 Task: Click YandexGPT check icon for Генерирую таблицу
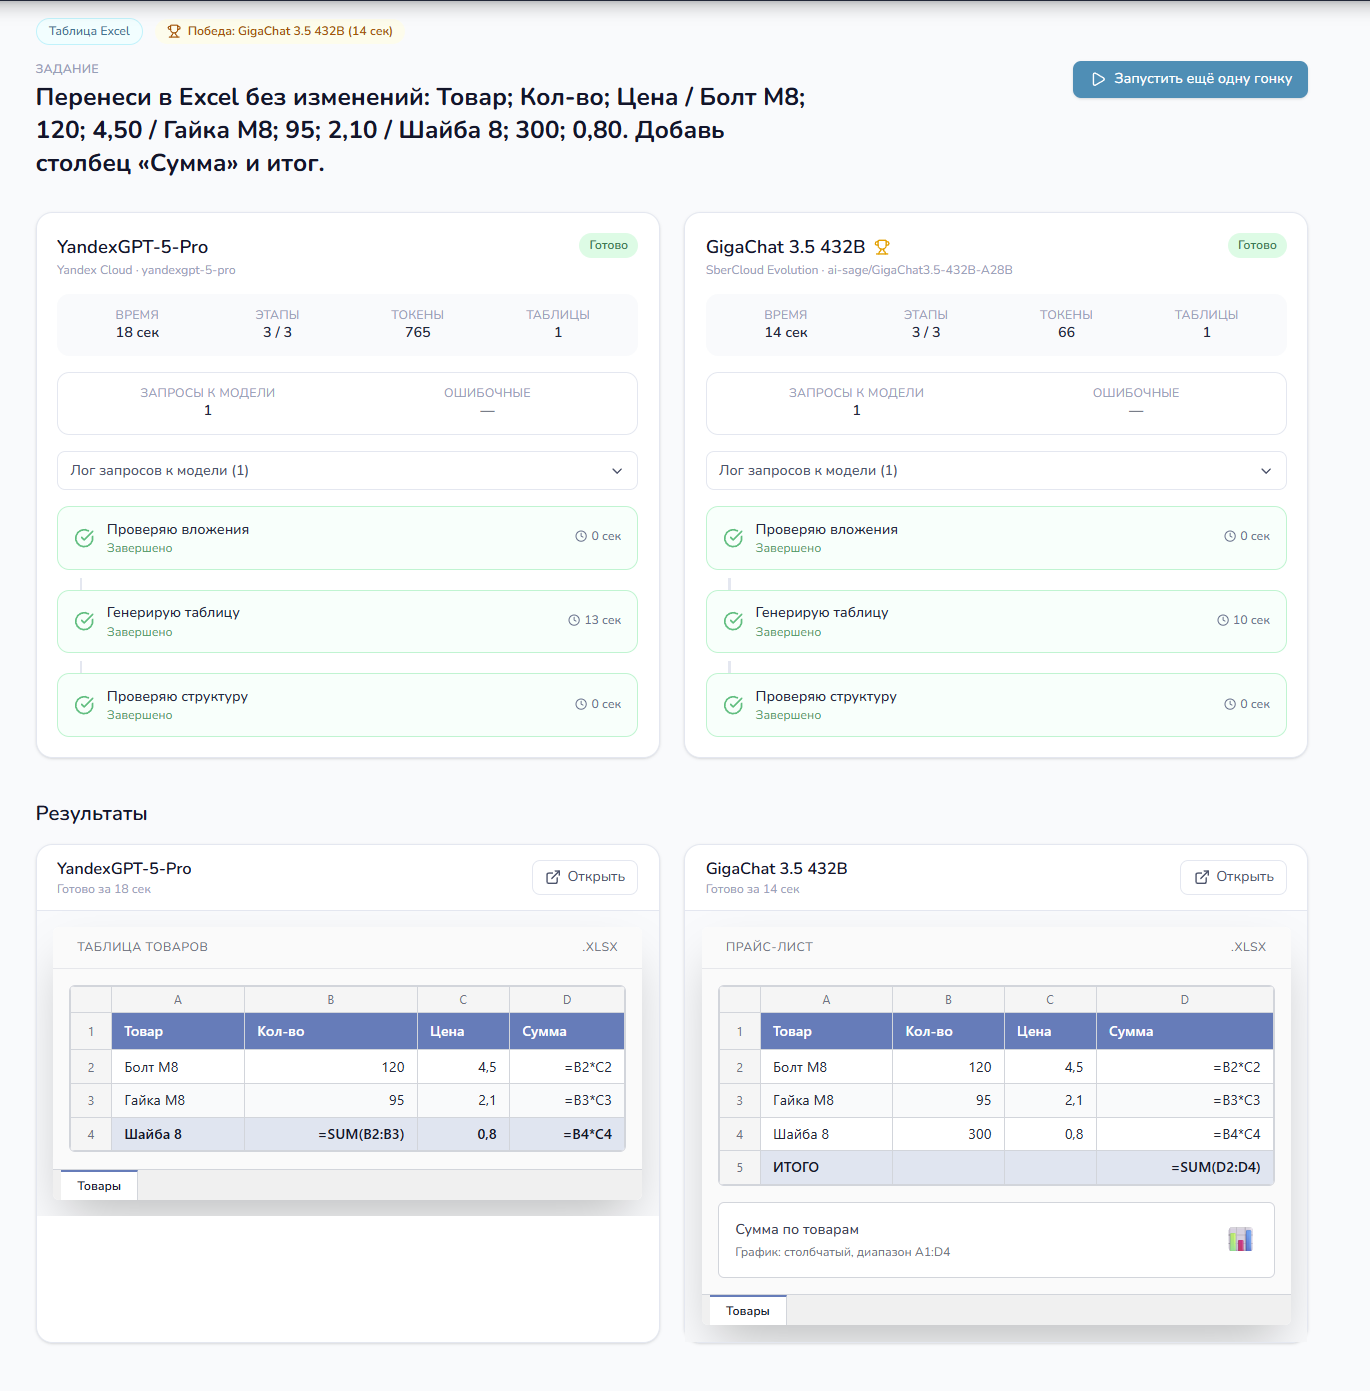[85, 621]
